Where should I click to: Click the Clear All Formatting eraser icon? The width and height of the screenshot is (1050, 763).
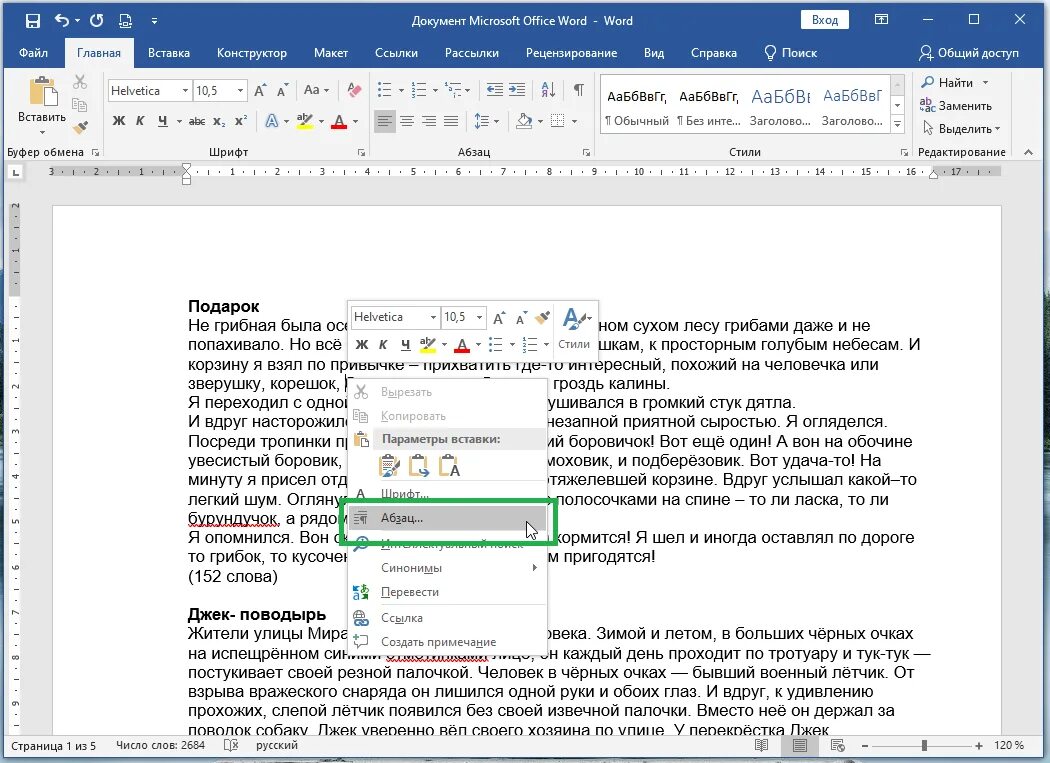coord(354,90)
